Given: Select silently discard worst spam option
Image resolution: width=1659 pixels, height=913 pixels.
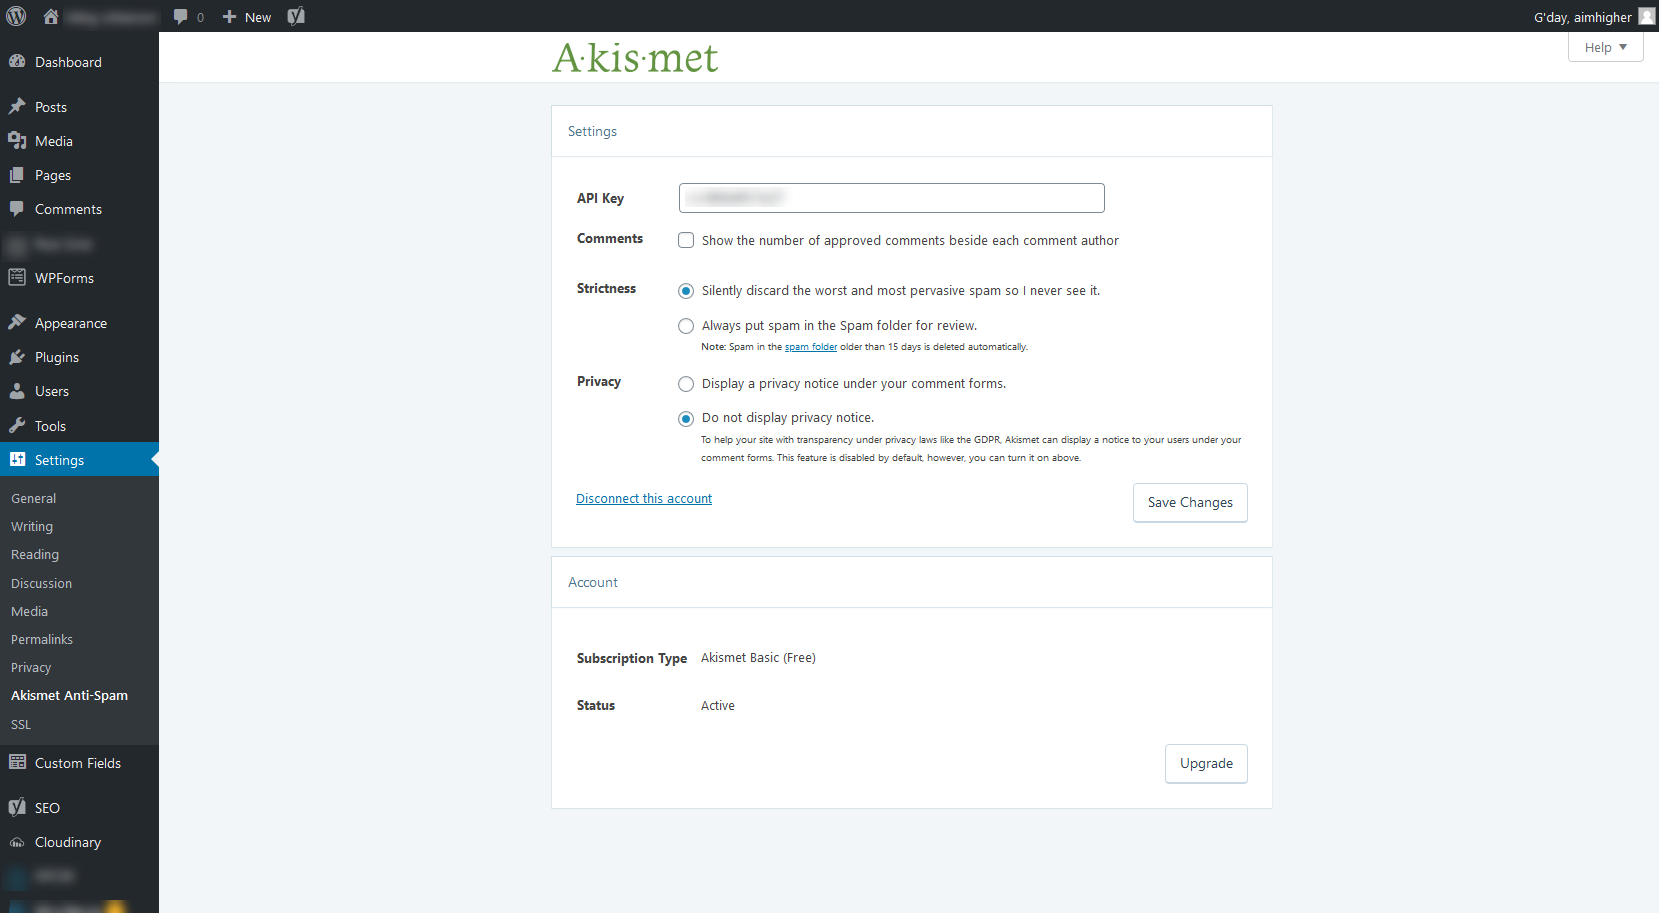Looking at the screenshot, I should (x=686, y=291).
